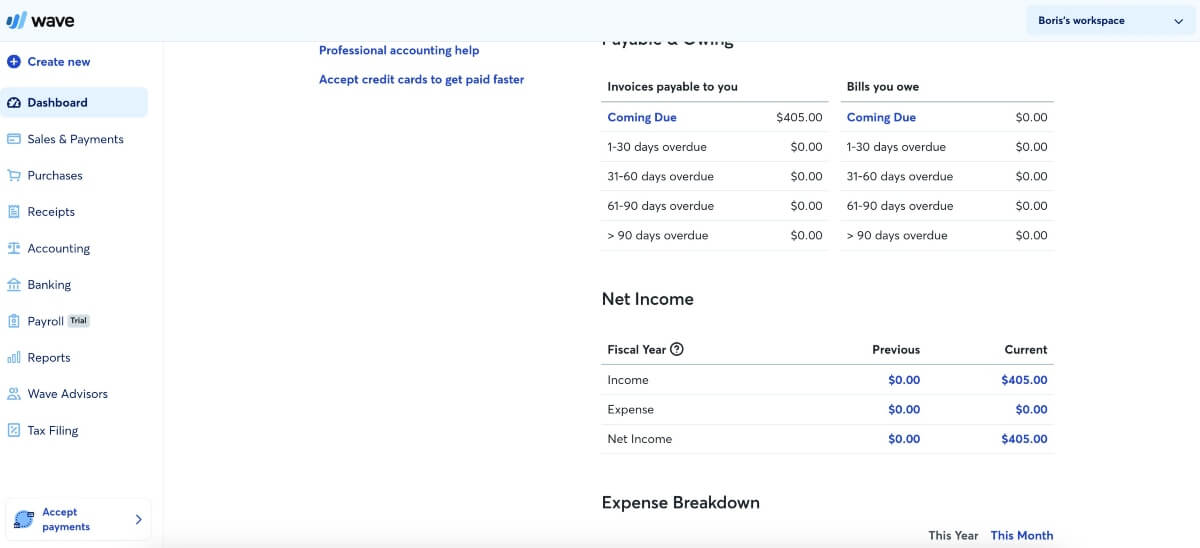Click the Sales & Payments card icon
Image resolution: width=1200 pixels, height=548 pixels.
coord(13,139)
